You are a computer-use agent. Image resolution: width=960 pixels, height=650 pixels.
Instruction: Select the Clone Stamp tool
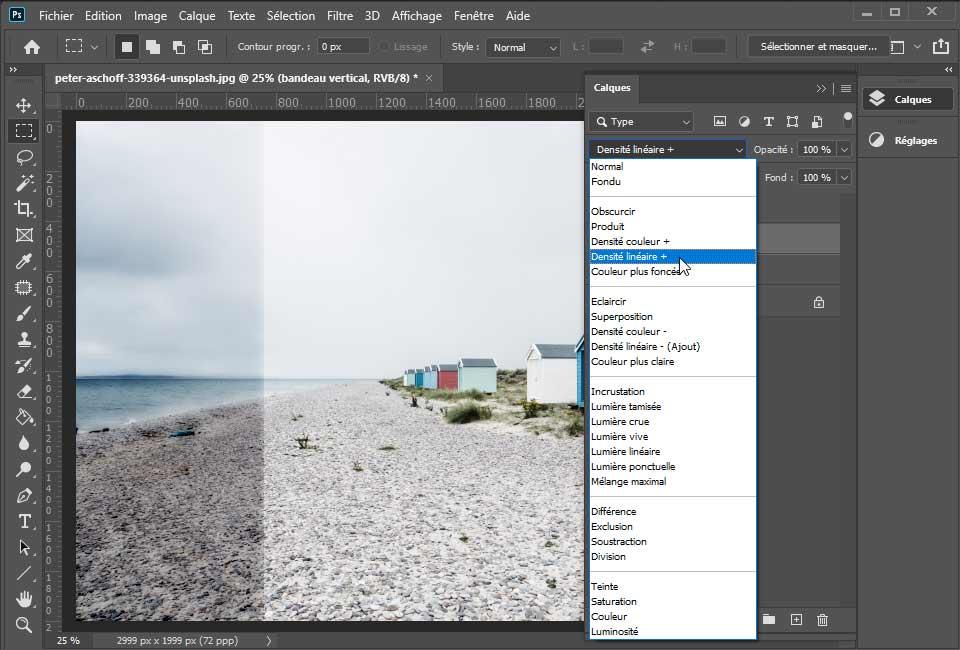point(24,339)
